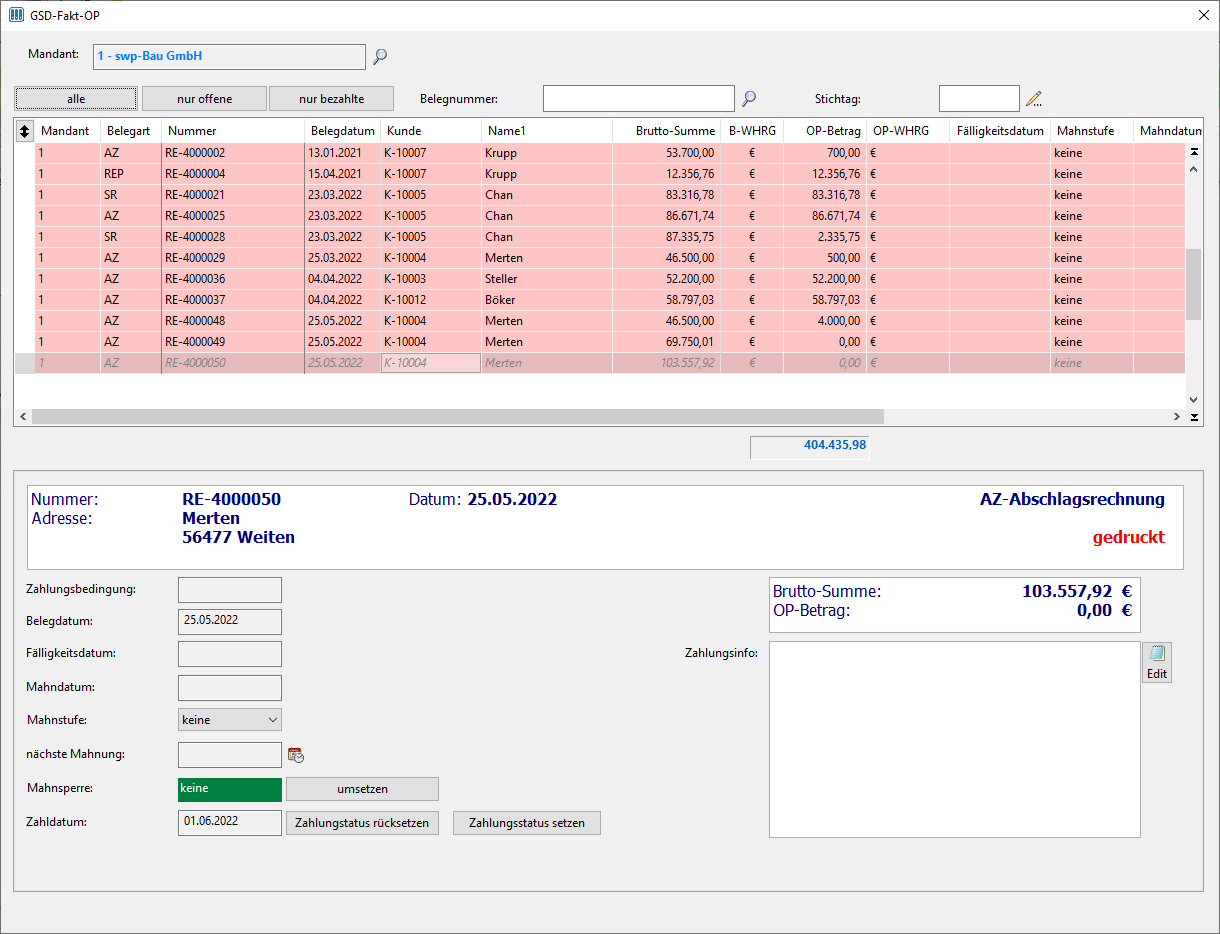Click the nächste Mahnung date field
Image resolution: width=1220 pixels, height=934 pixels.
230,755
